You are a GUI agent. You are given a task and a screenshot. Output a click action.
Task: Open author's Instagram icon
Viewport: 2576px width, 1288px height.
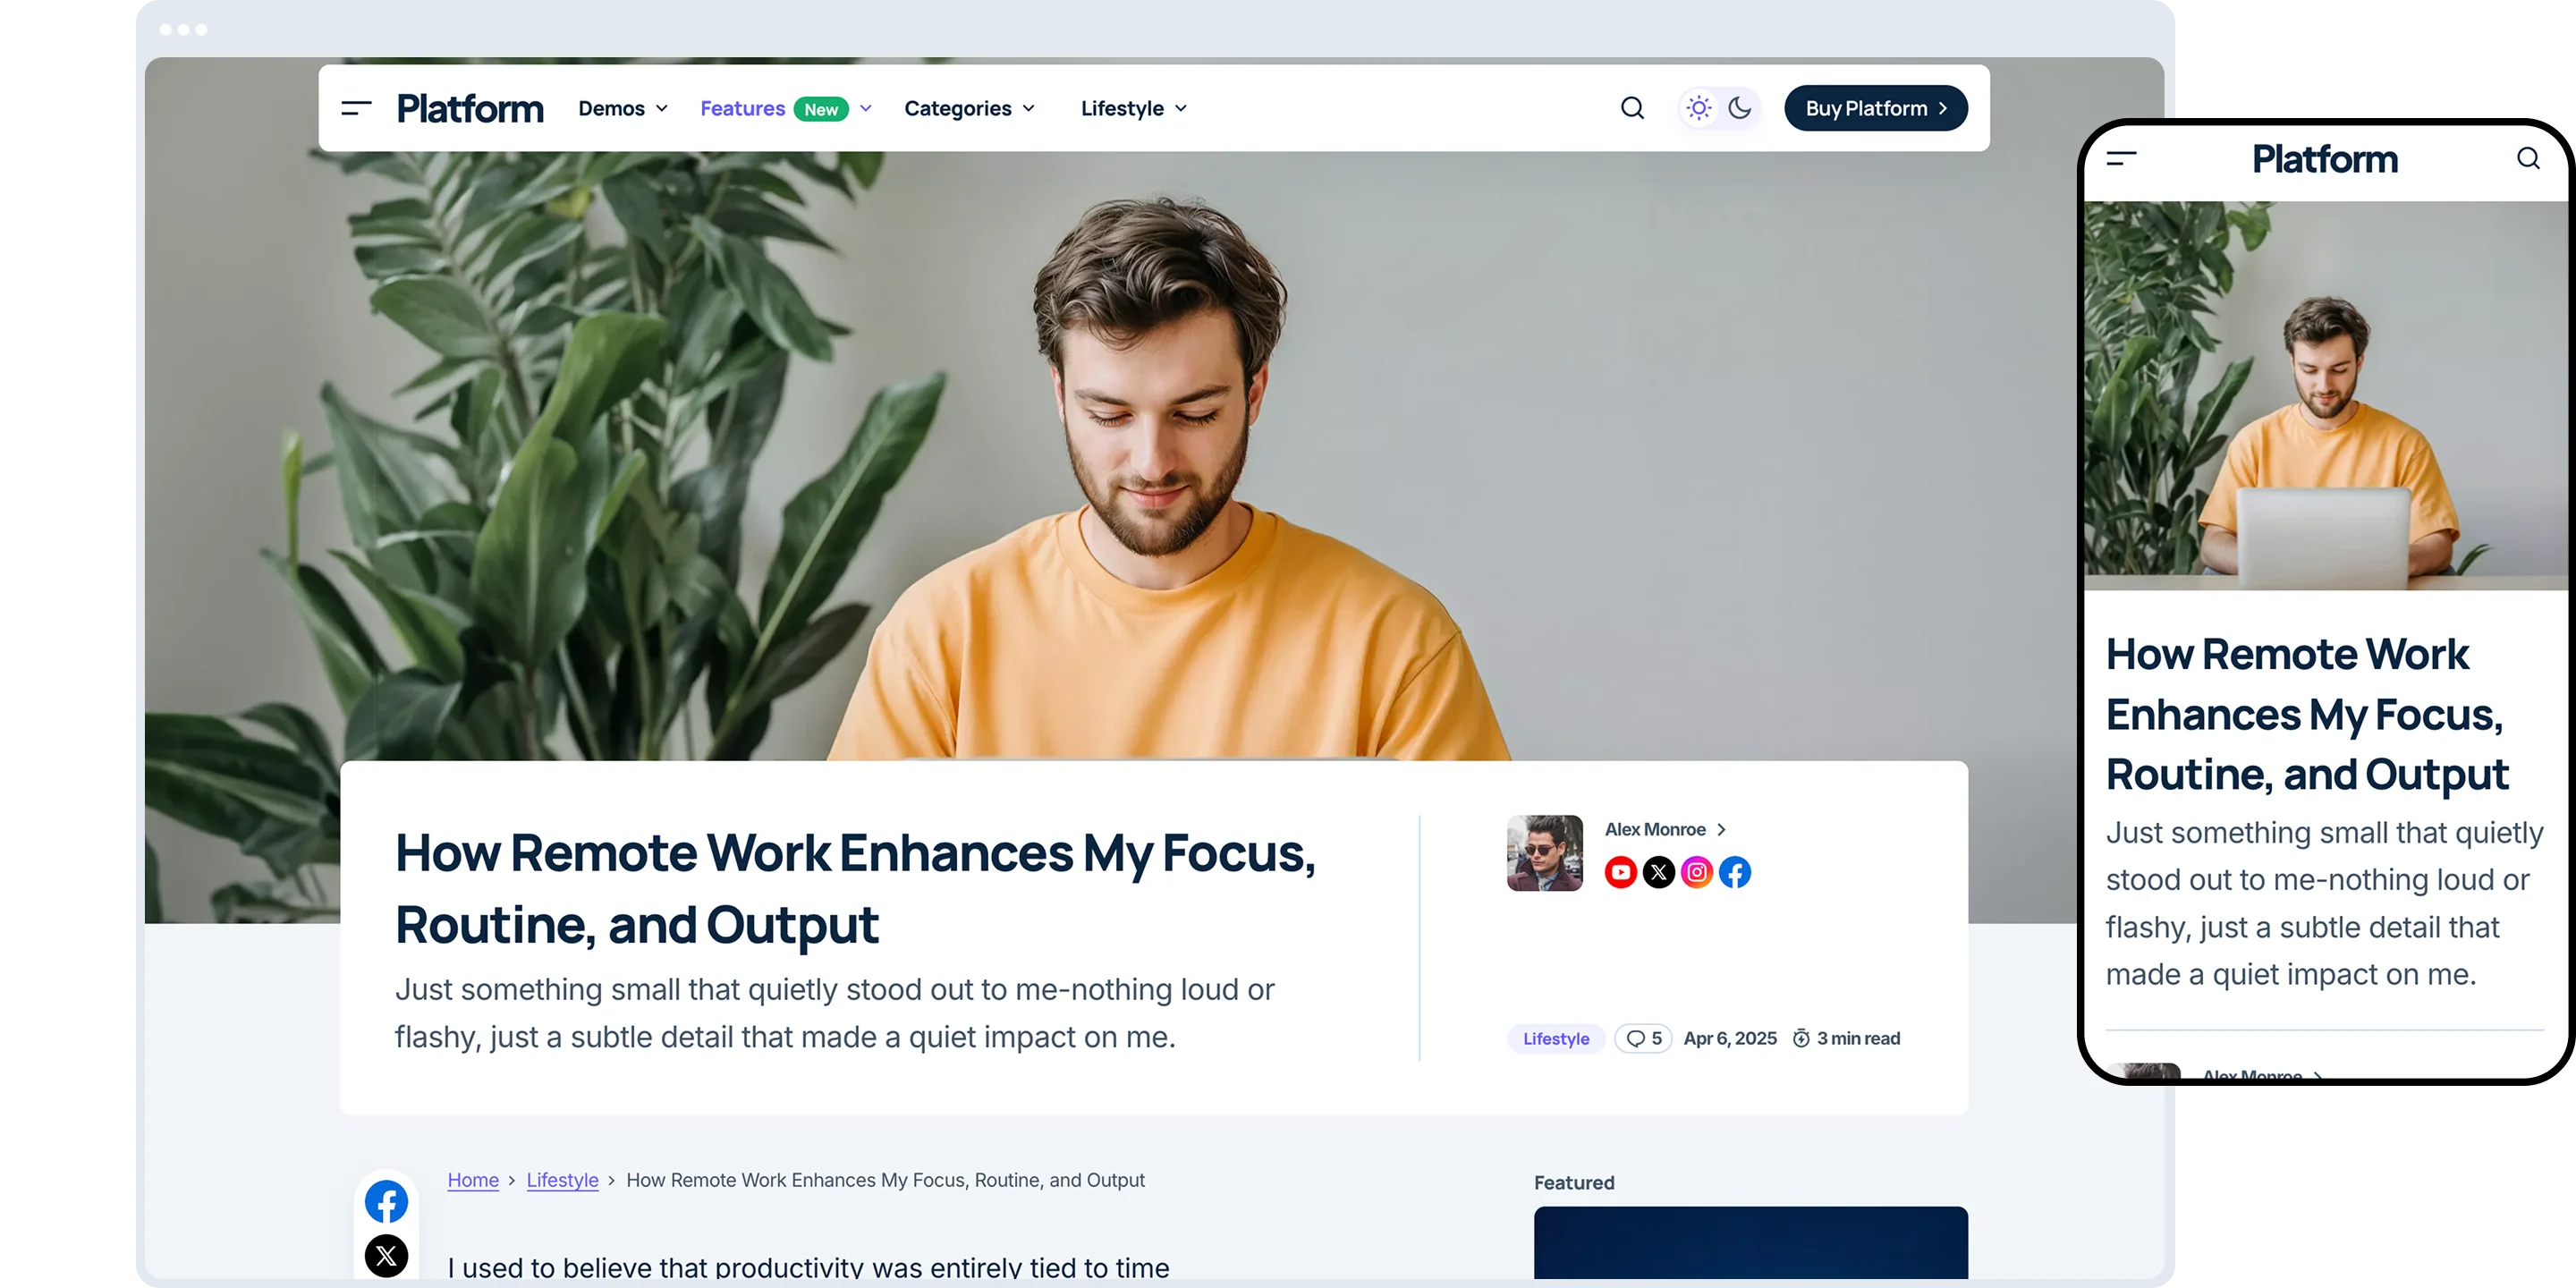1697,872
